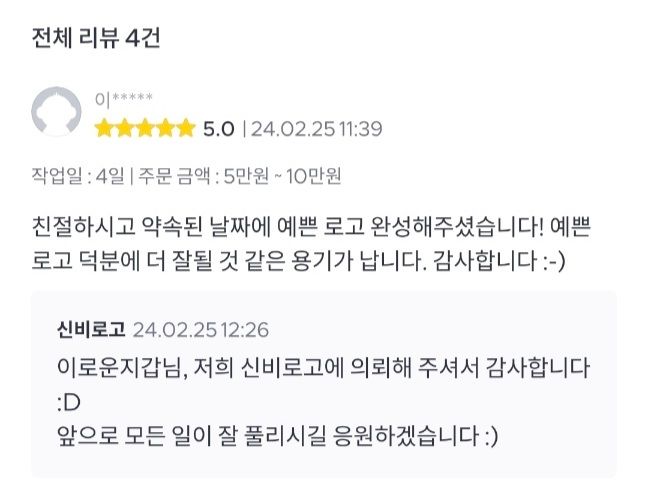The height and width of the screenshot is (500, 648).
Task: Click the reply date 24.02.25 12:26
Action: pos(200,330)
